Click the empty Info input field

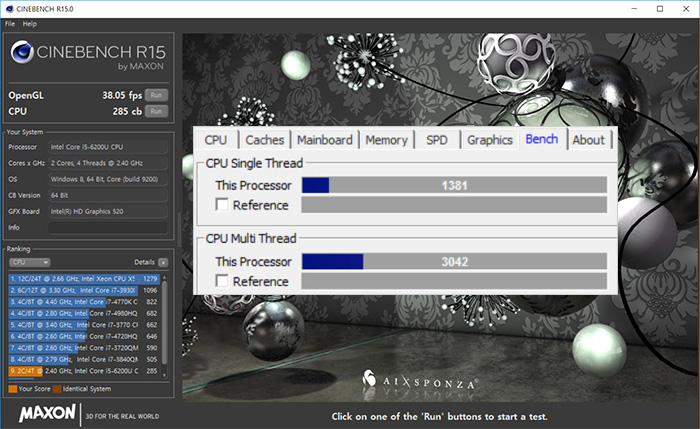pyautogui.click(x=108, y=228)
